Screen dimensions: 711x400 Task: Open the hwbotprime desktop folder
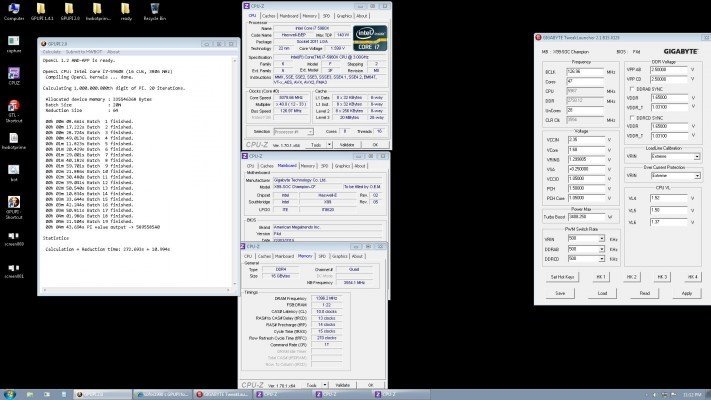pyautogui.click(x=98, y=12)
